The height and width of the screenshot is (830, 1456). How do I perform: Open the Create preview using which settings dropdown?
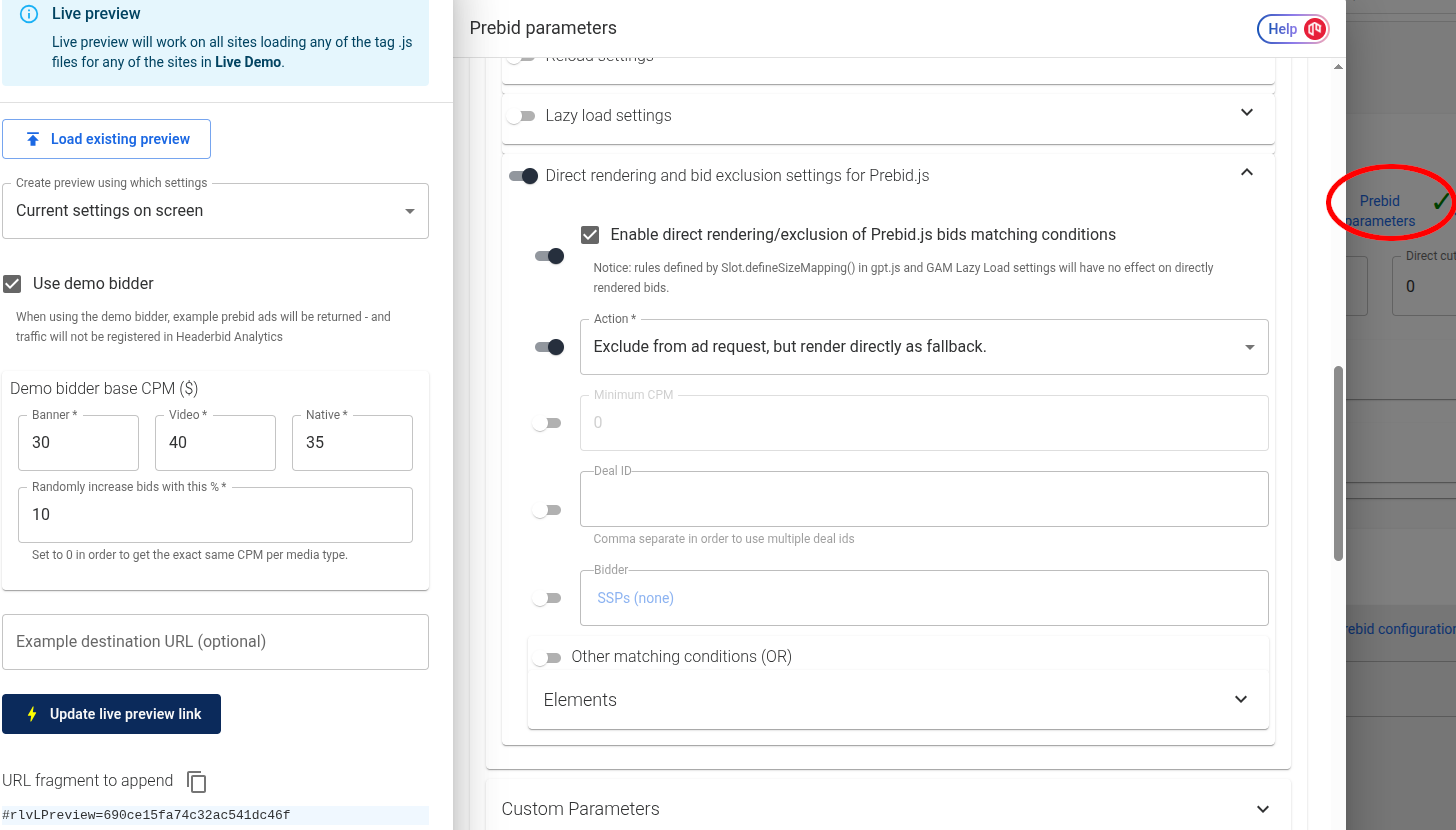pyautogui.click(x=215, y=211)
